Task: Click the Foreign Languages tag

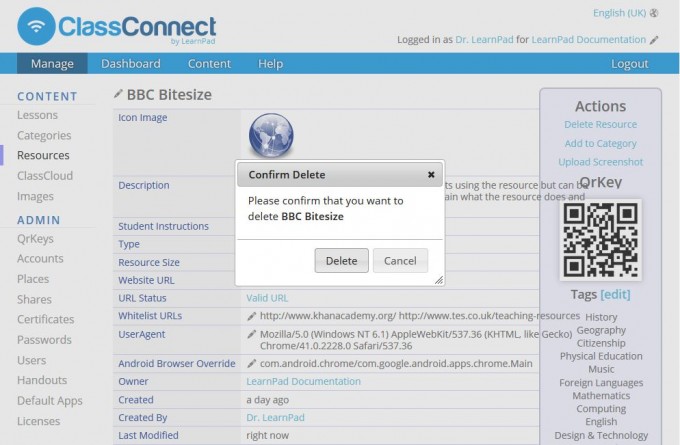Action: tap(601, 383)
